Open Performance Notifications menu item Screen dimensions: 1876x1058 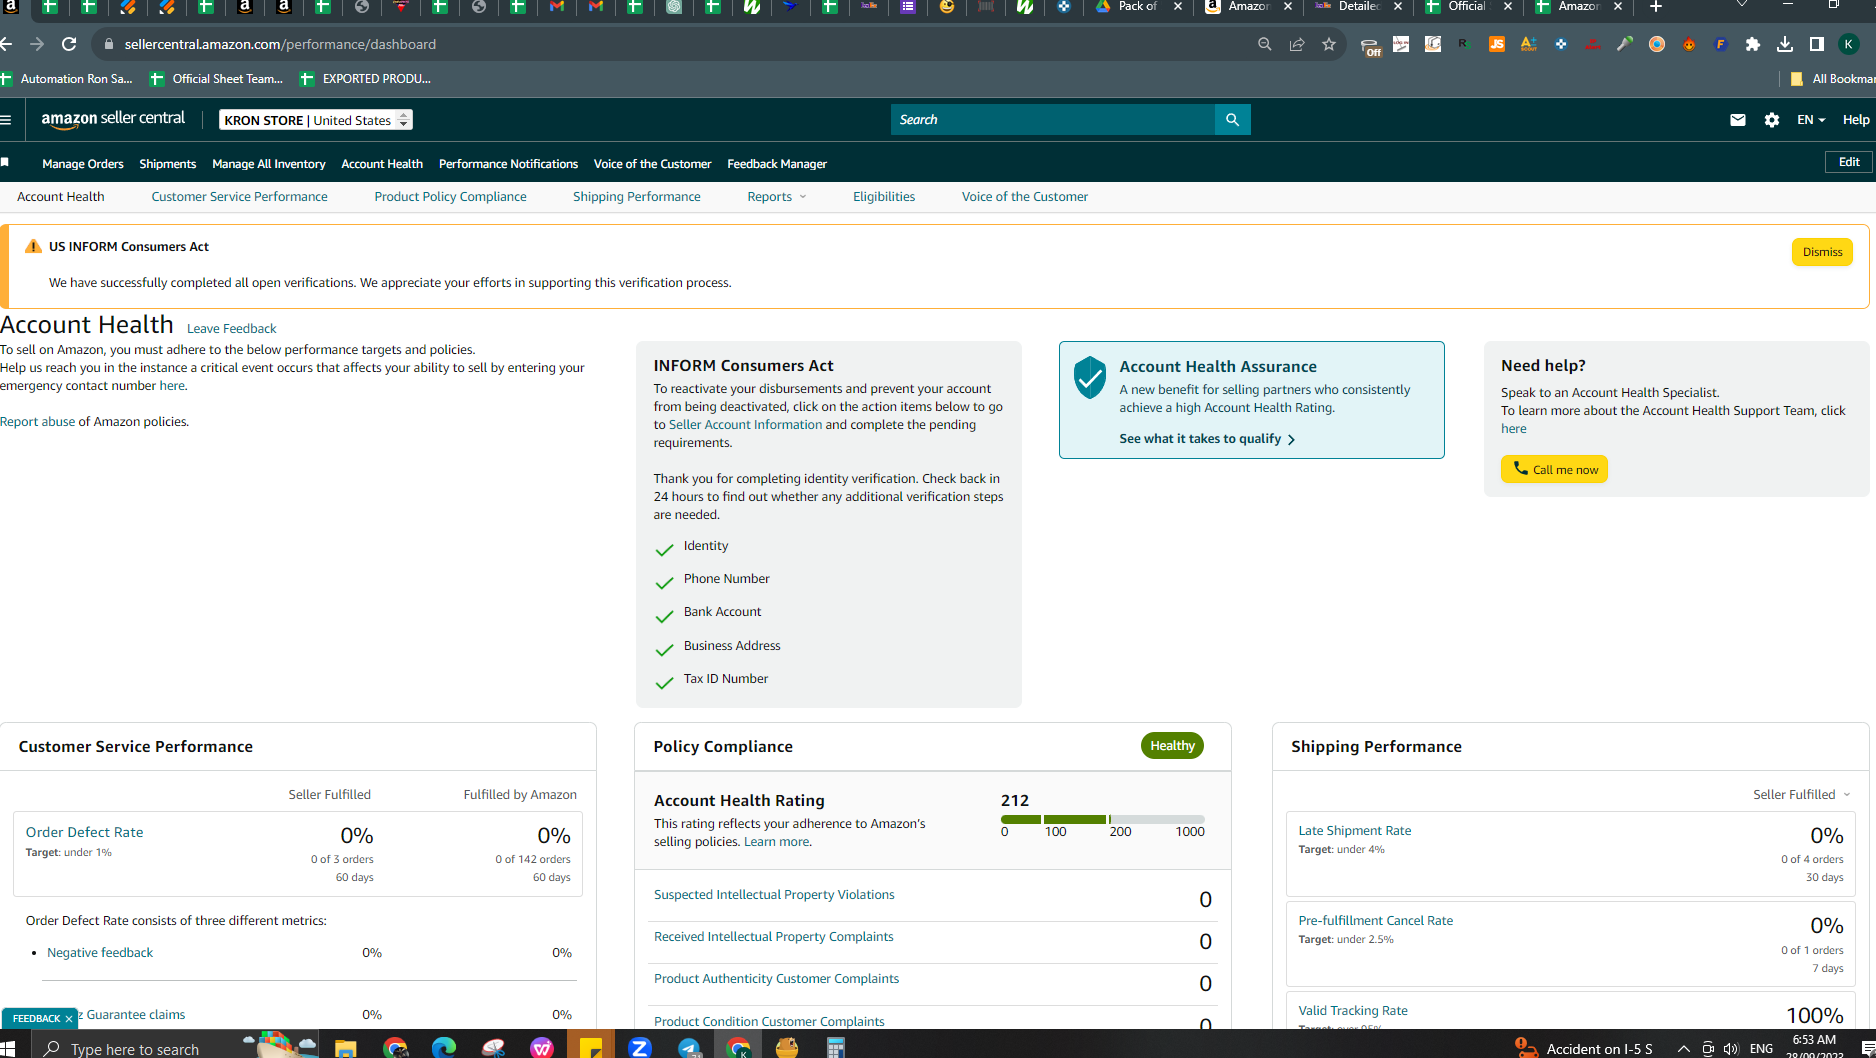pyautogui.click(x=508, y=164)
